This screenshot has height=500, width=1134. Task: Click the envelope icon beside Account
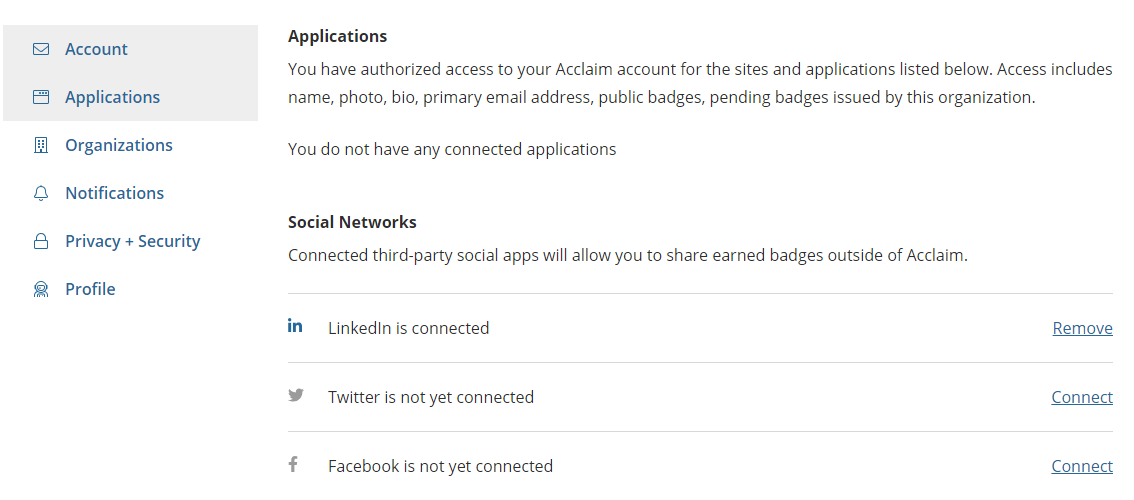coord(41,49)
